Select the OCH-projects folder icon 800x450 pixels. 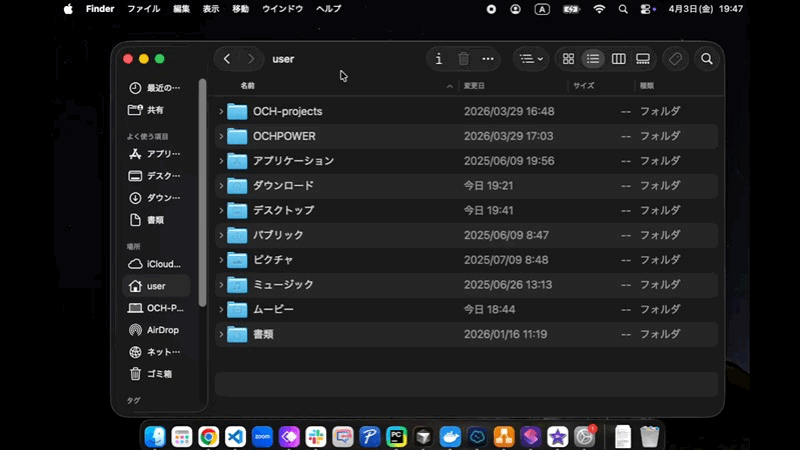point(237,111)
